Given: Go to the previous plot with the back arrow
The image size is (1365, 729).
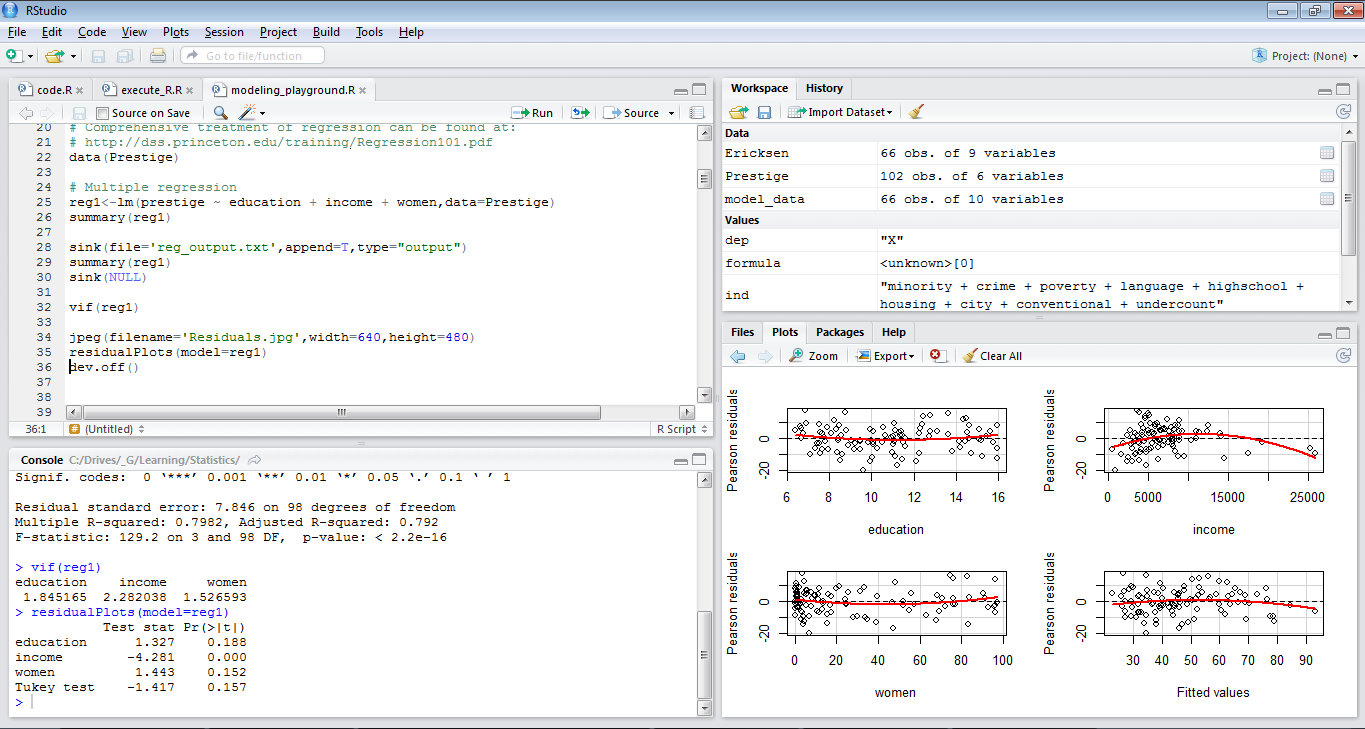Looking at the screenshot, I should pyautogui.click(x=738, y=356).
